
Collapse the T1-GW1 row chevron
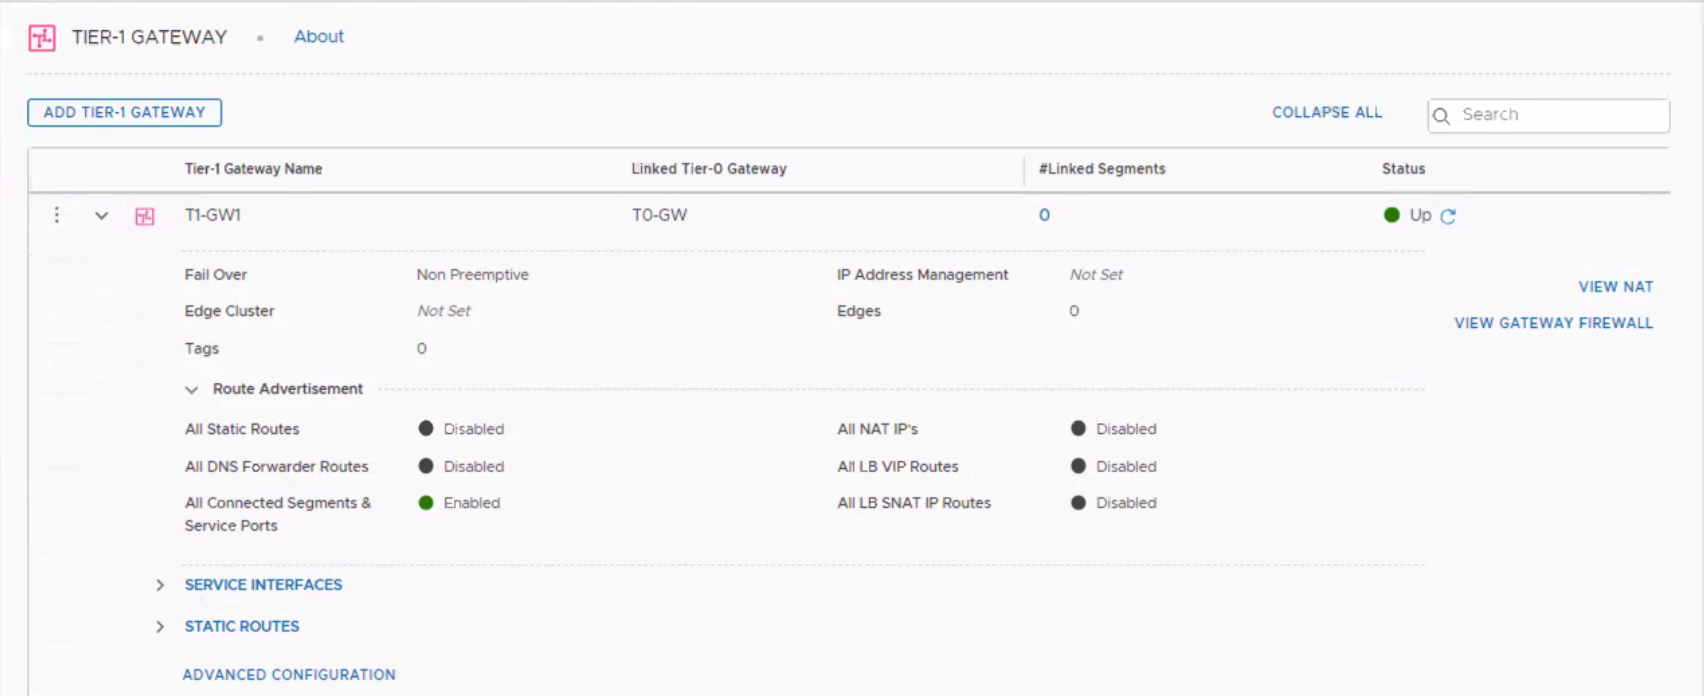click(101, 216)
